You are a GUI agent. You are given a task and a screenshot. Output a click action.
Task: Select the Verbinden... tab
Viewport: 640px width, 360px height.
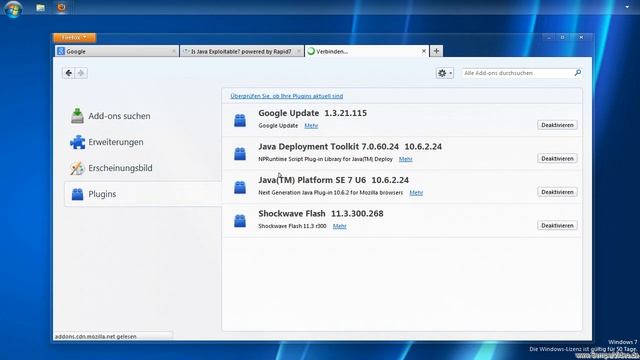point(366,51)
